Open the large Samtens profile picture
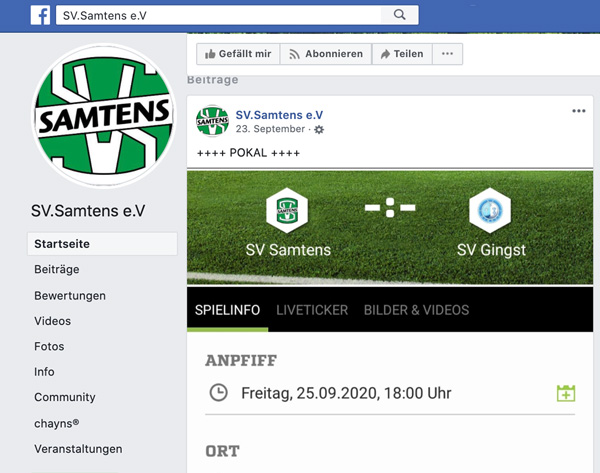Viewport: 600px width, 473px height. pyautogui.click(x=104, y=116)
